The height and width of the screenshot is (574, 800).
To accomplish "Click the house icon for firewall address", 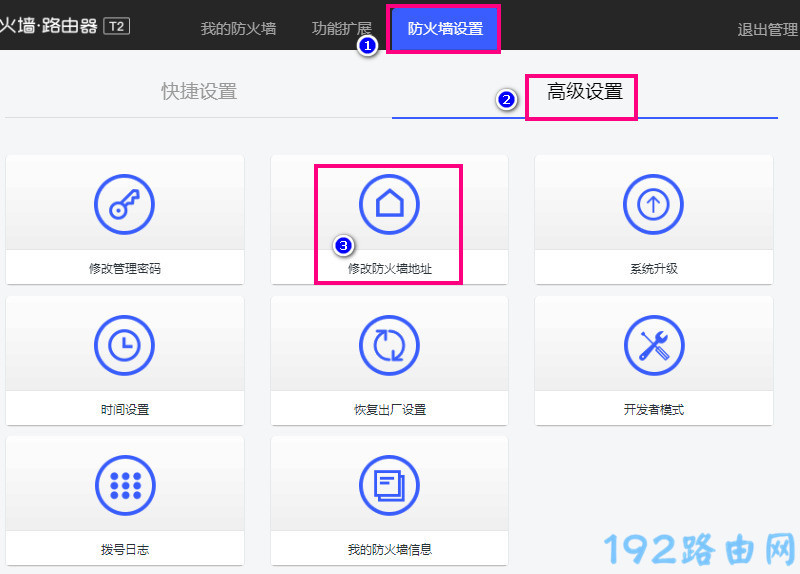I will click(x=389, y=204).
